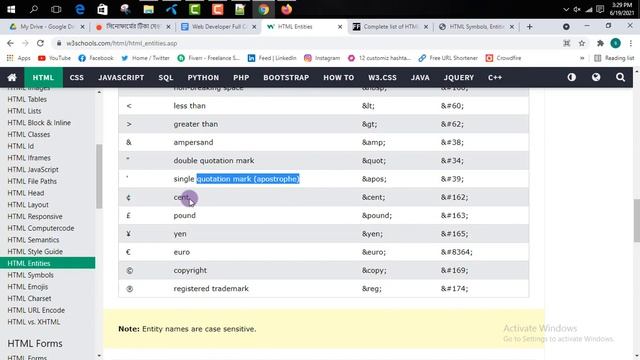Click the &#162; entity number cell
Viewport: 640px width, 360px height.
point(454,197)
